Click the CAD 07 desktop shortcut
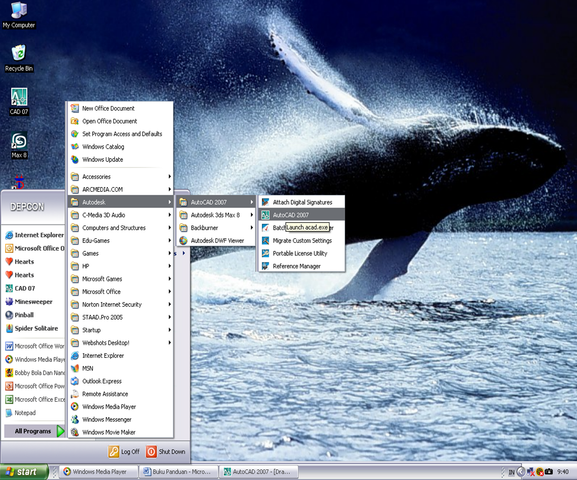The image size is (577, 480). coord(19,102)
